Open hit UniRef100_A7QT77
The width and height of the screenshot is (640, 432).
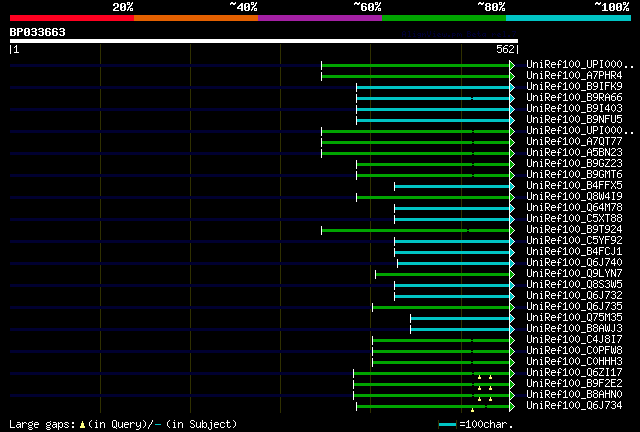tap(574, 142)
